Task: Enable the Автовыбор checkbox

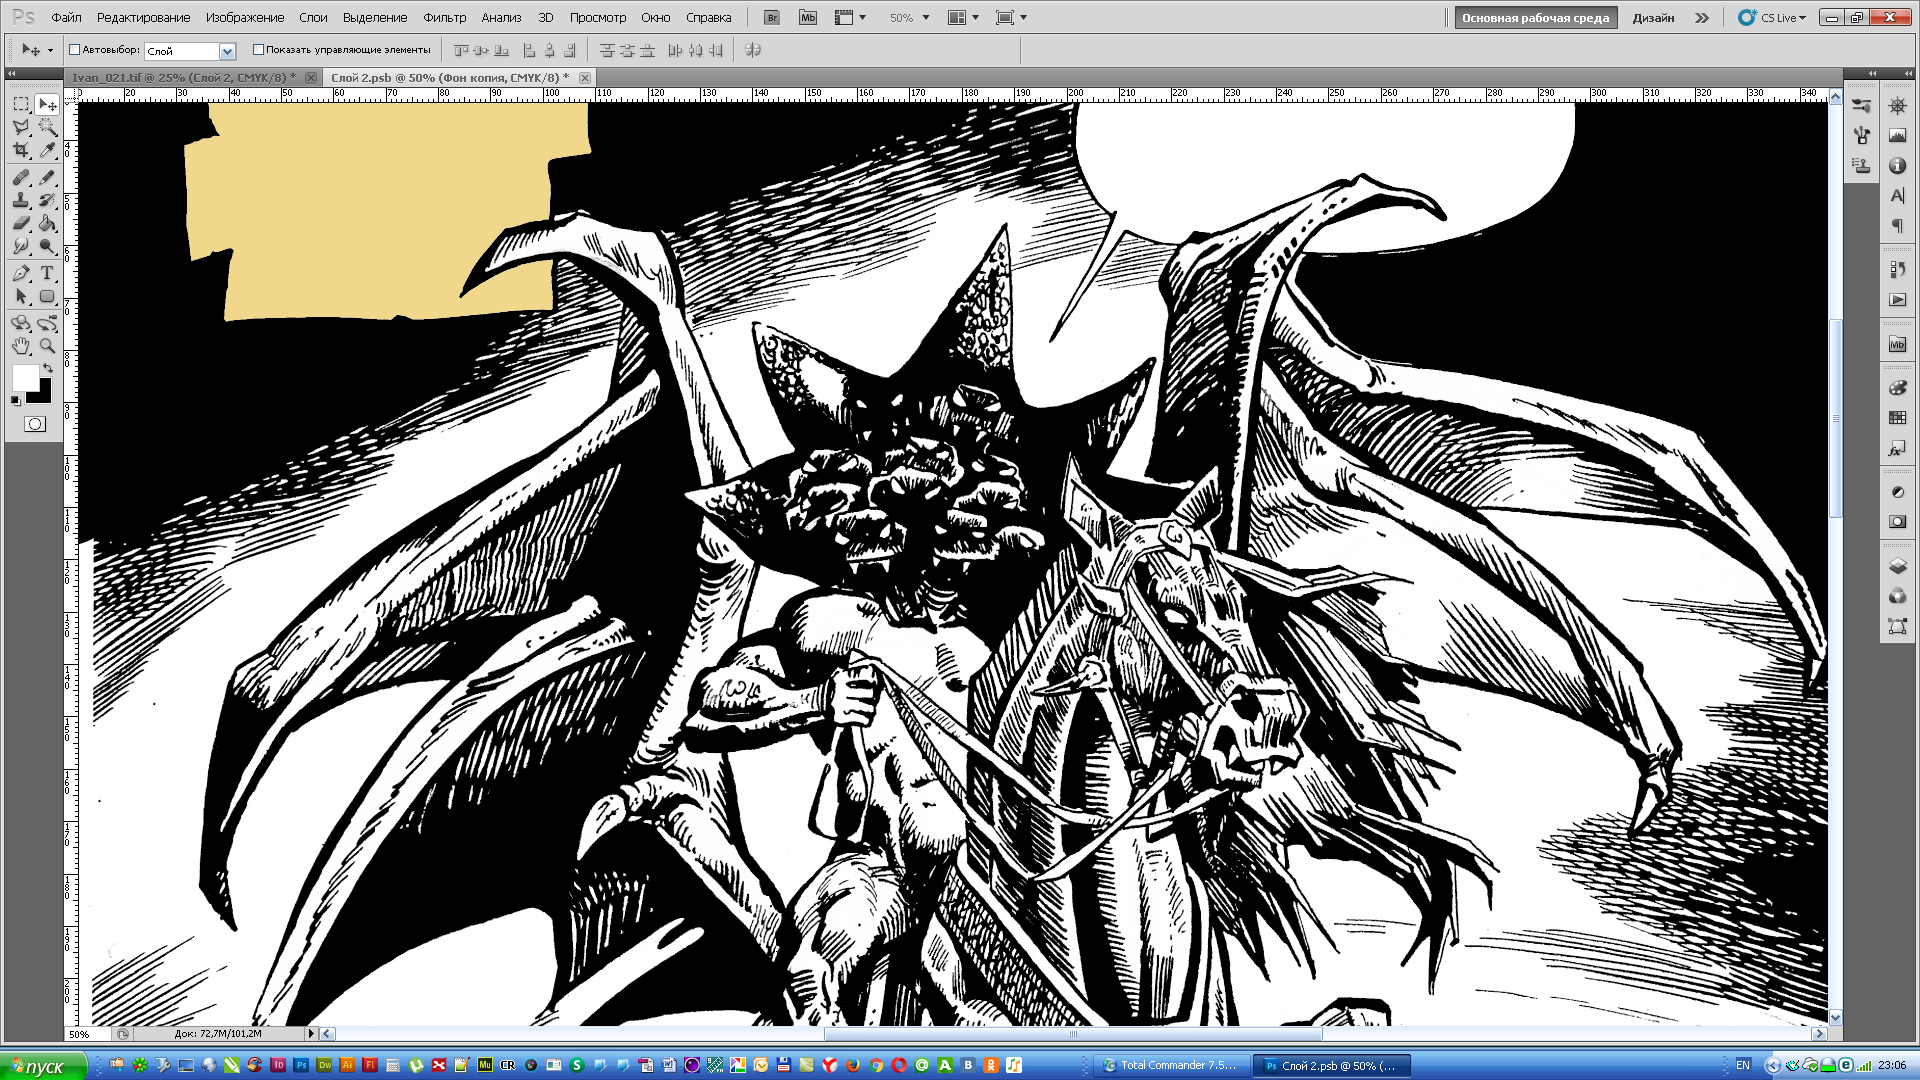Action: [x=74, y=50]
